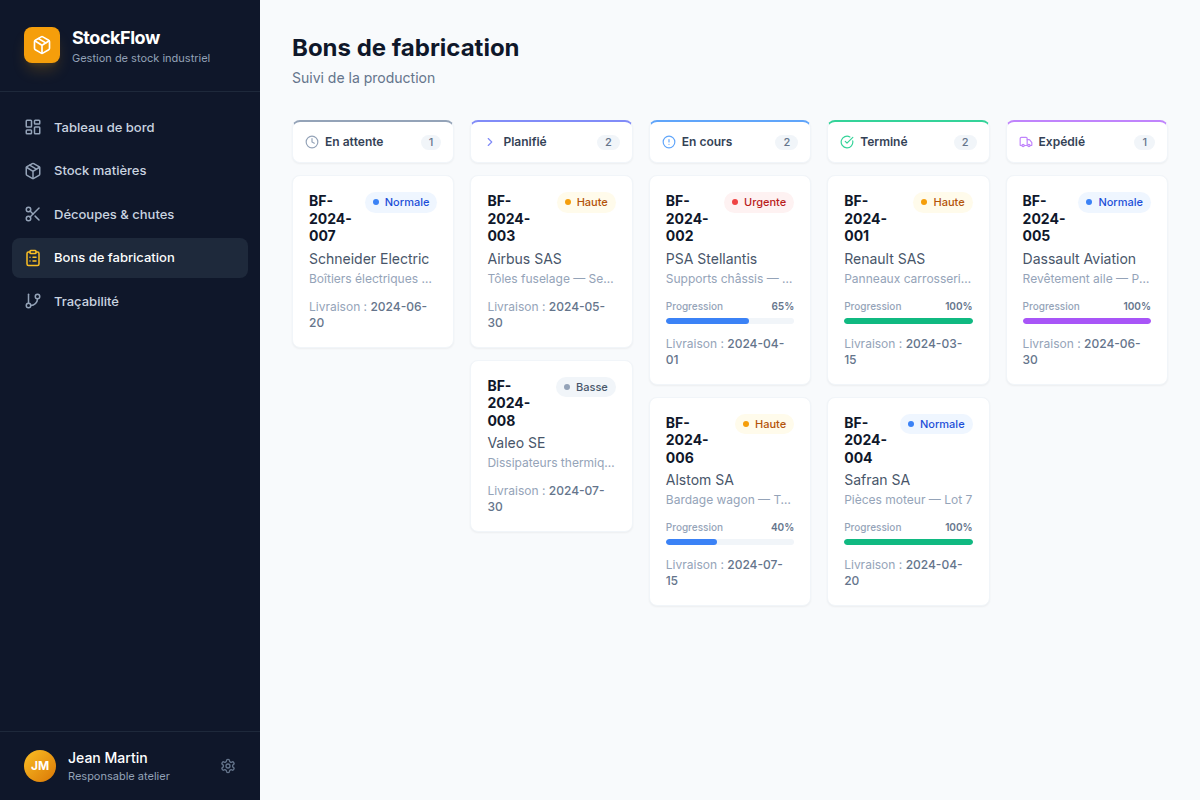This screenshot has height=800, width=1200.
Task: Click the Haute badge on Renault SAS card
Action: (x=943, y=202)
